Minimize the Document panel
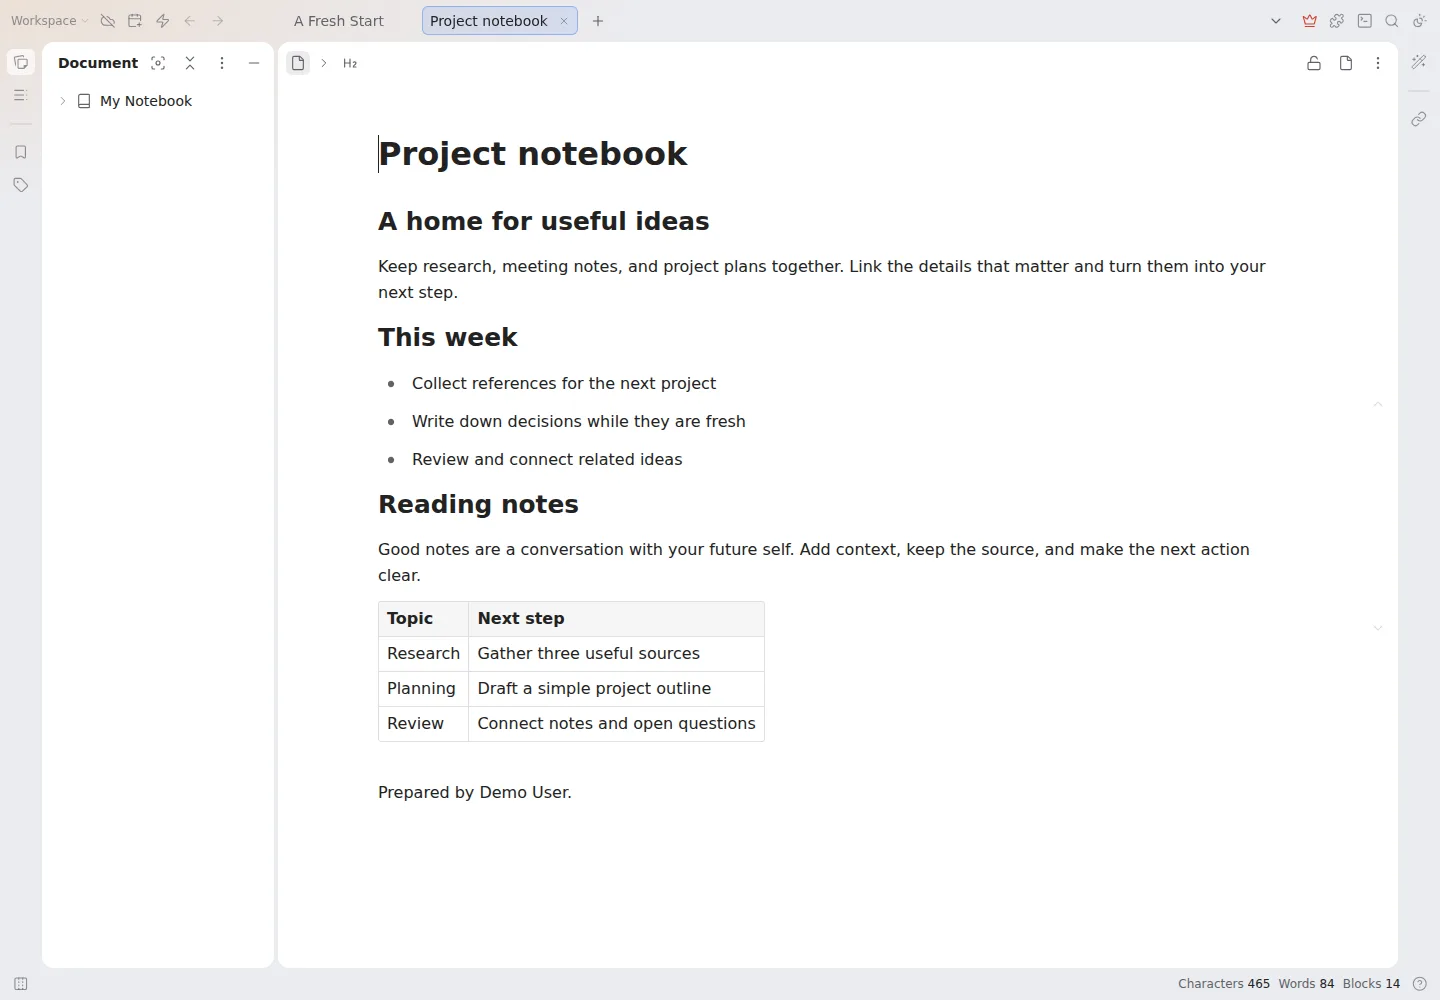The height and width of the screenshot is (1000, 1440). pos(254,63)
